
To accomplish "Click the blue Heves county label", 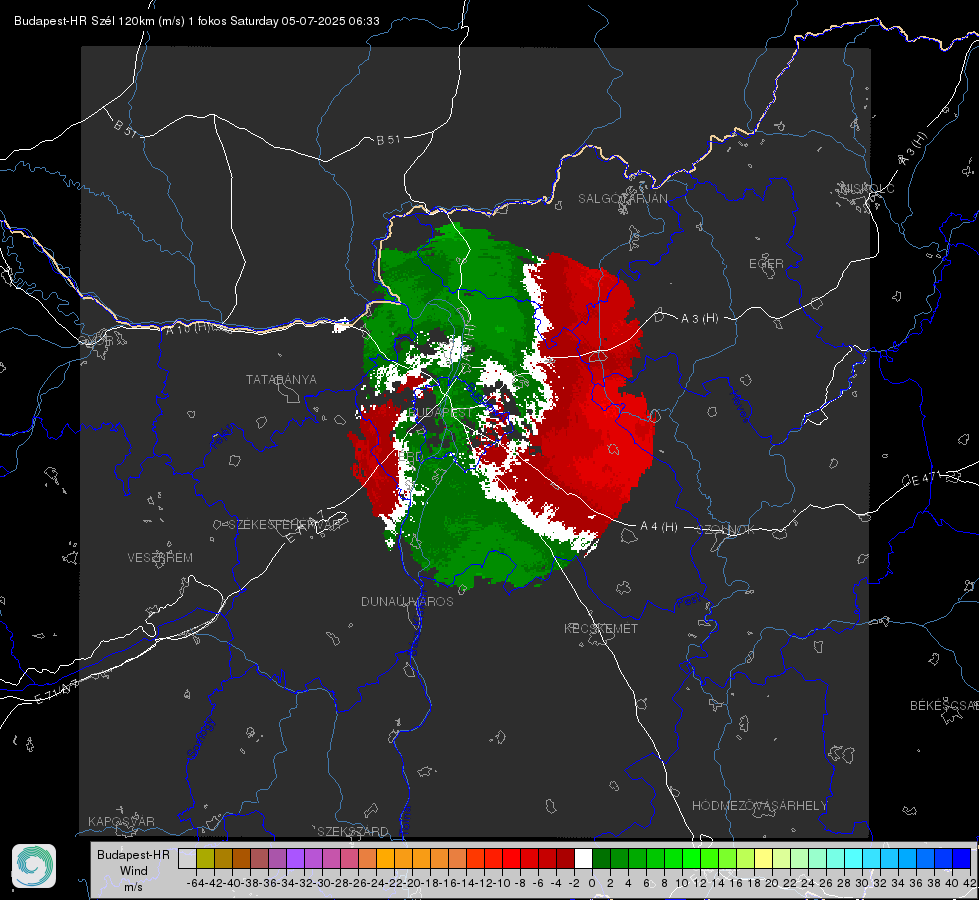I will coord(740,406).
